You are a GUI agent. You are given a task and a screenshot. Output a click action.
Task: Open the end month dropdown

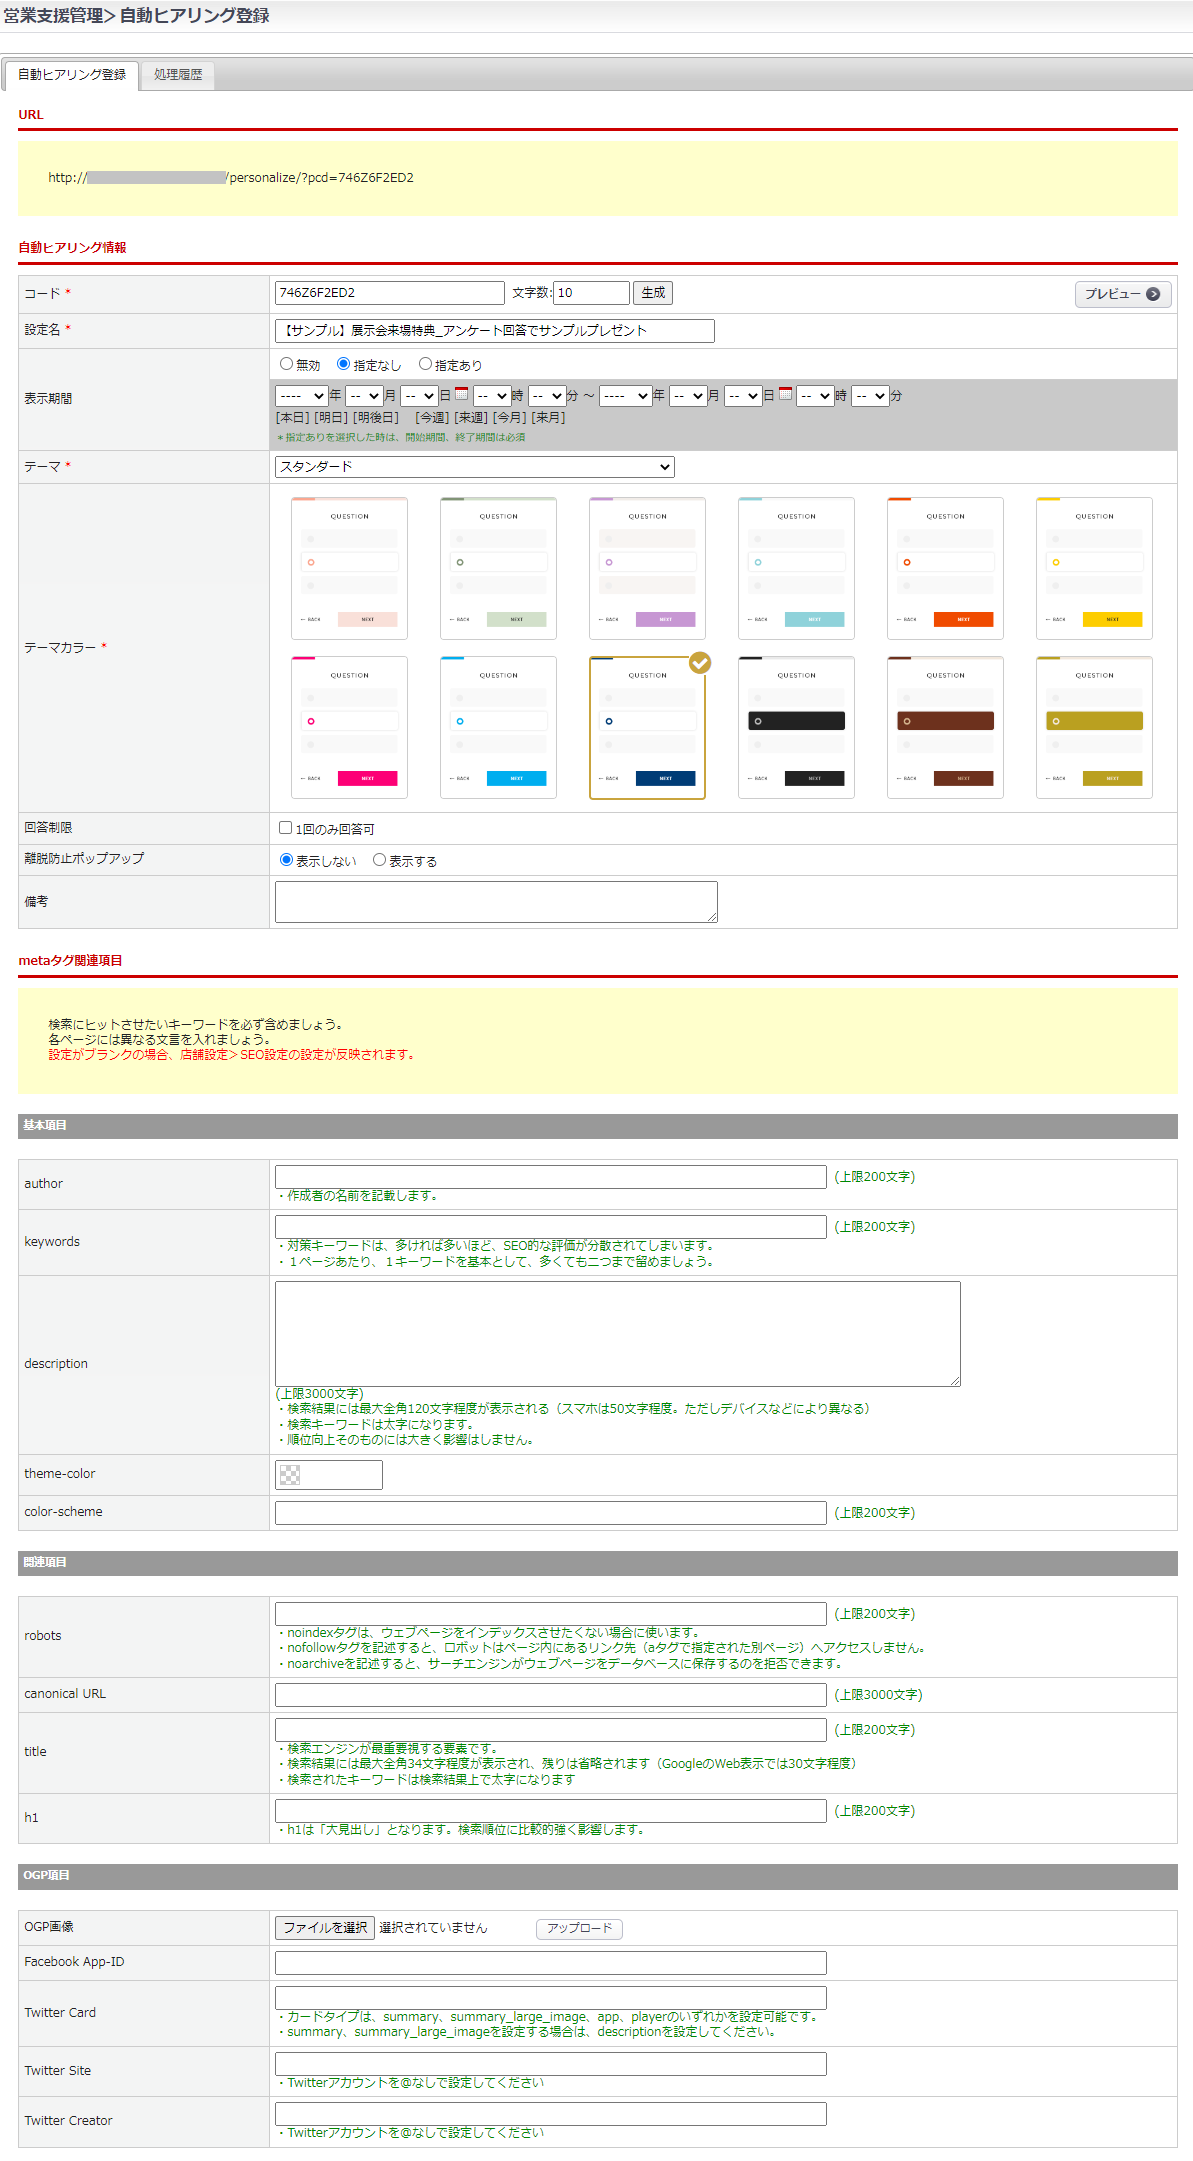(688, 396)
